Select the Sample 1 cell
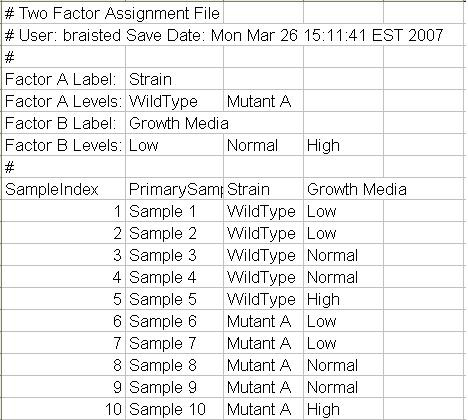The width and height of the screenshot is (468, 420). (x=174, y=211)
